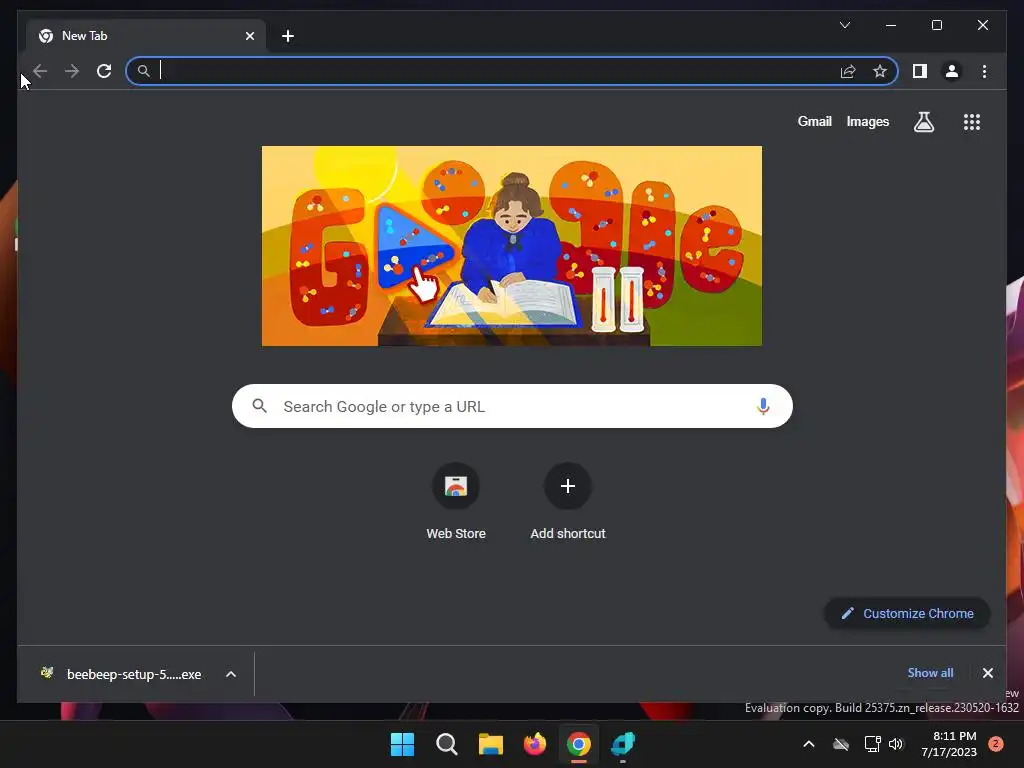Show hidden system tray icons

point(808,744)
